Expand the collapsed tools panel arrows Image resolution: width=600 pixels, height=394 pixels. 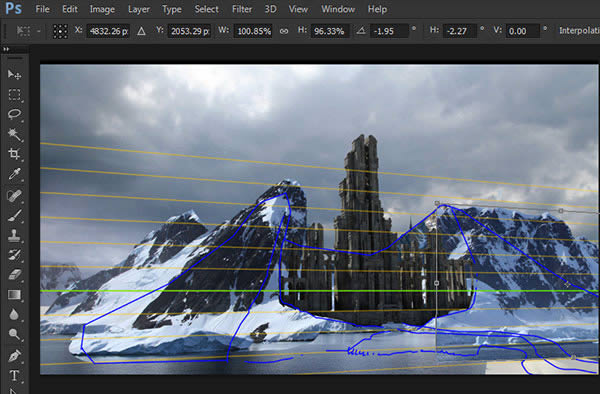coord(6,49)
